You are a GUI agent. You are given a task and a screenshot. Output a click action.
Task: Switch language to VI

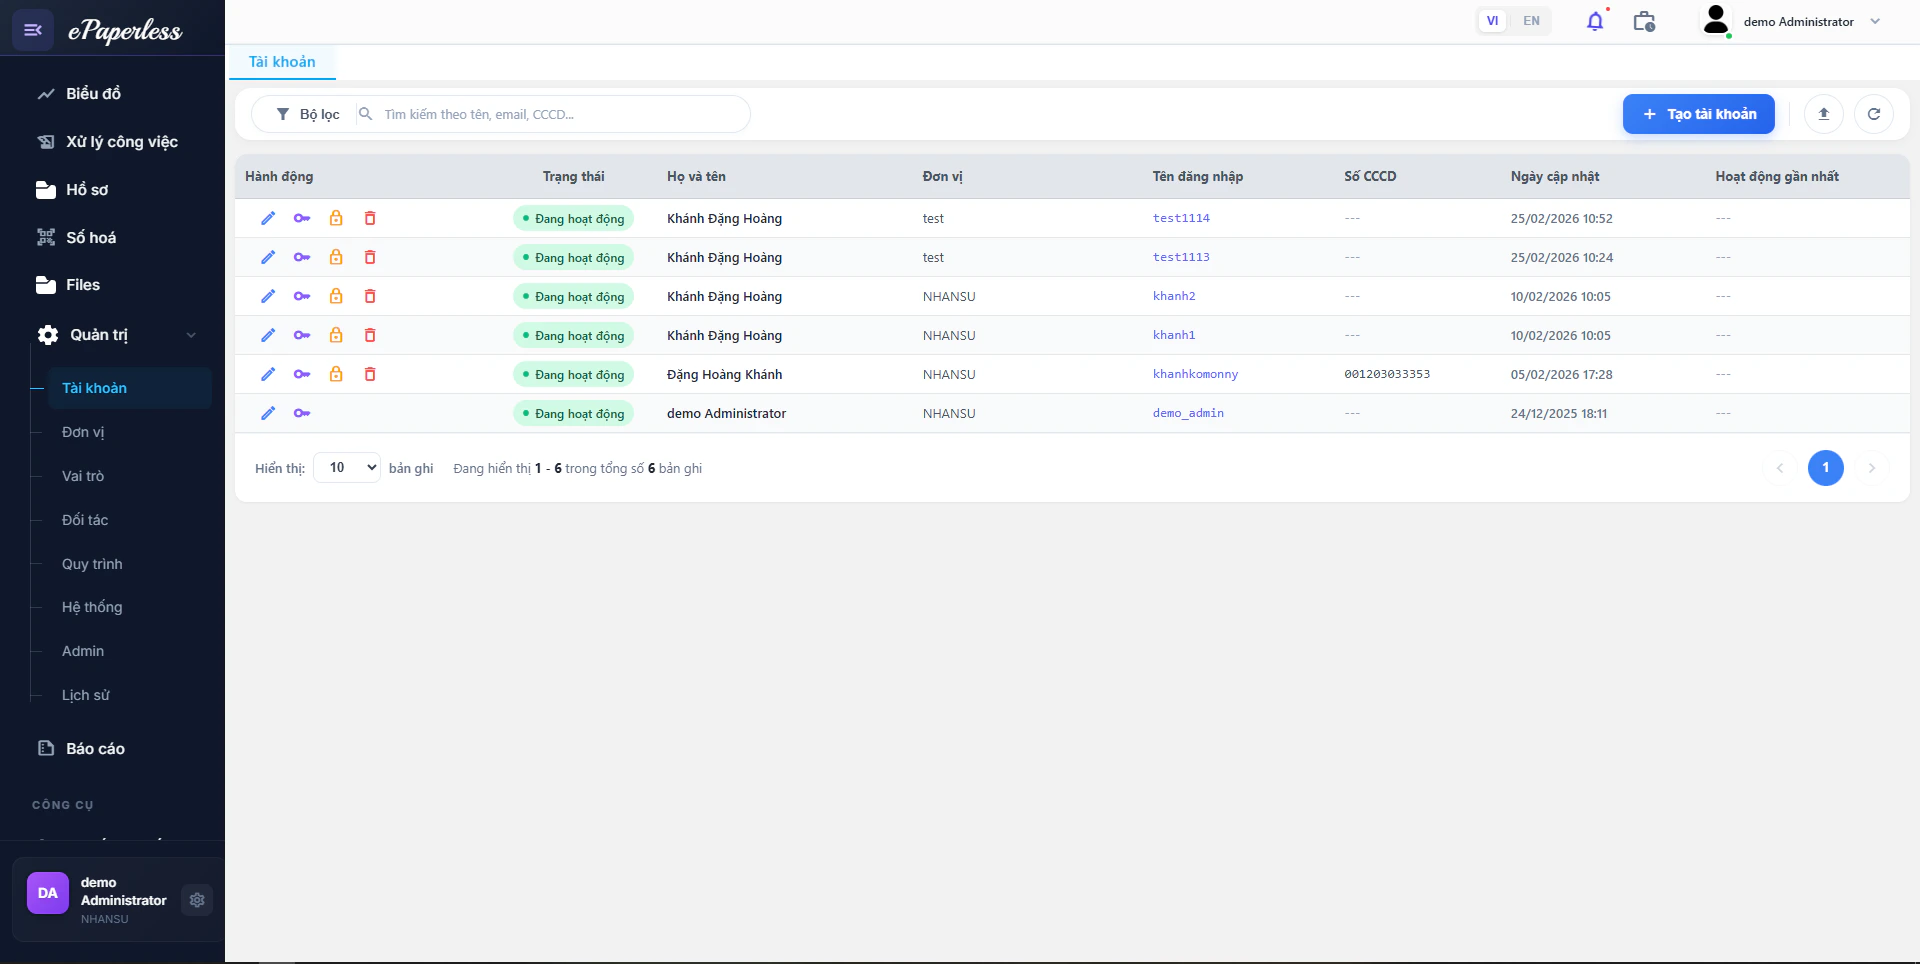point(1492,21)
